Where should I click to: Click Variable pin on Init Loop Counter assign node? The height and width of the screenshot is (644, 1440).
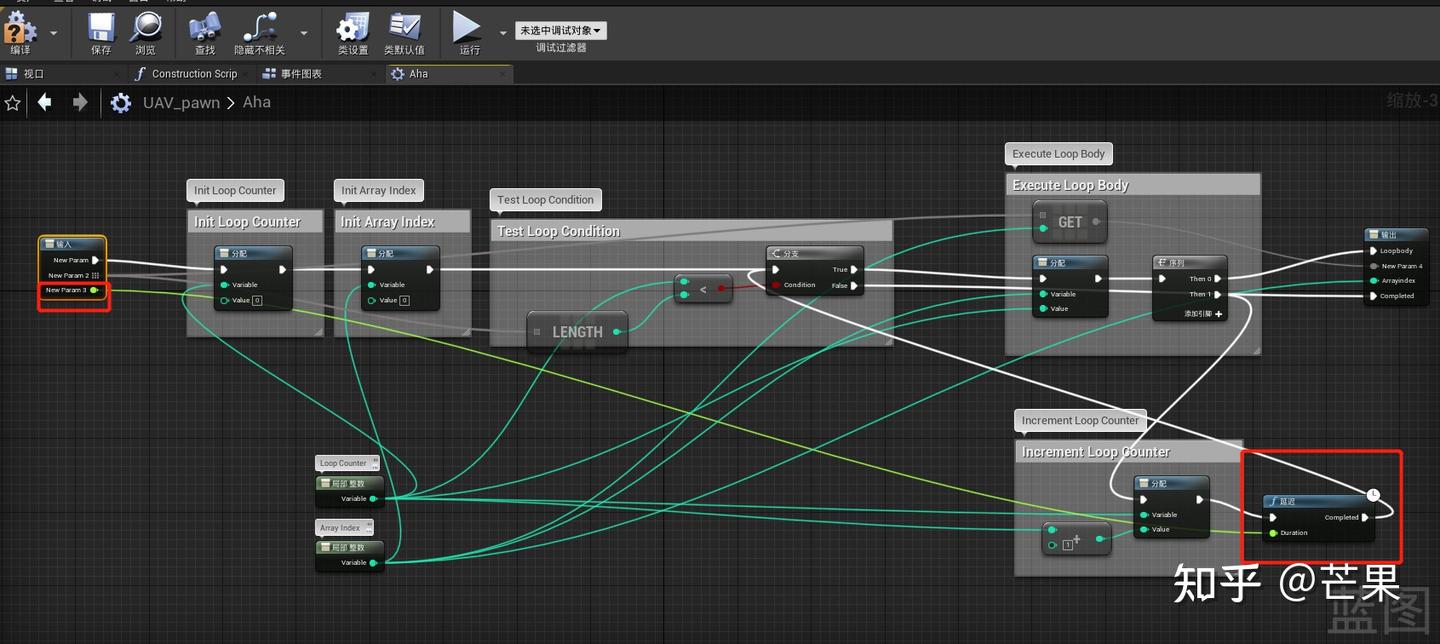coord(224,285)
